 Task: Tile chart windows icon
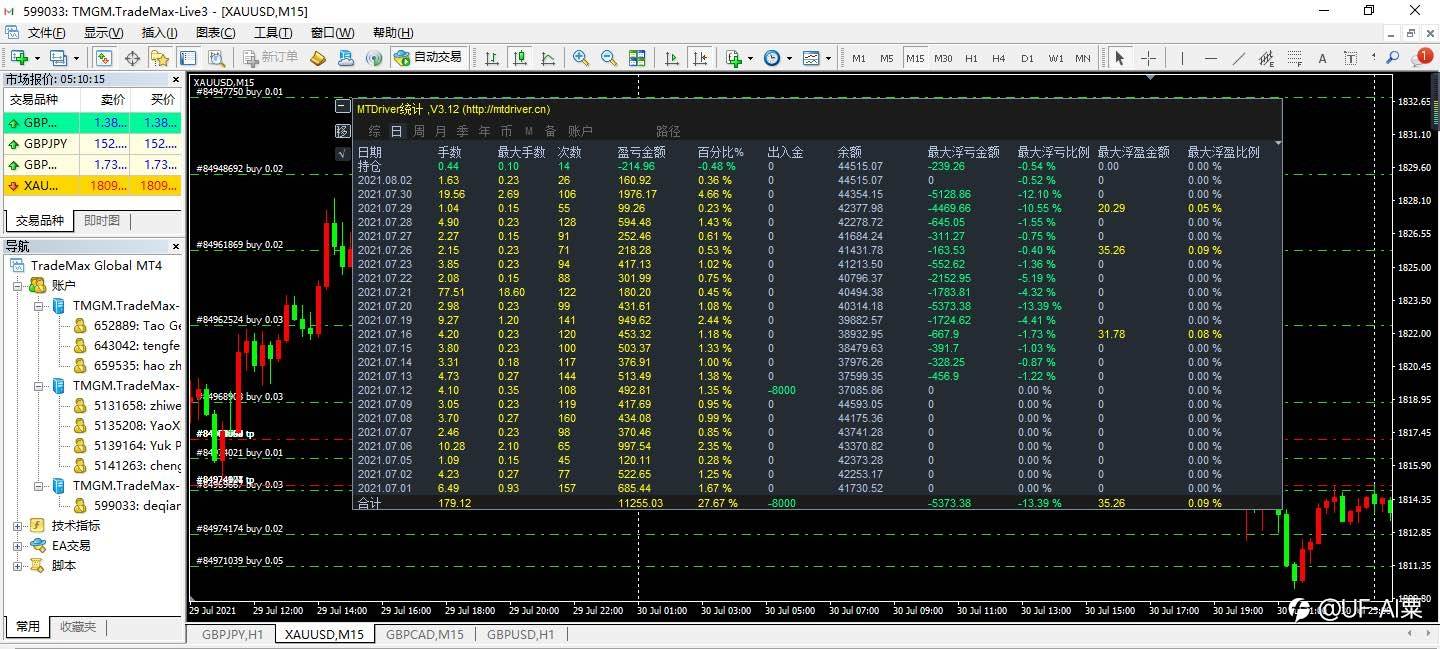pos(637,58)
